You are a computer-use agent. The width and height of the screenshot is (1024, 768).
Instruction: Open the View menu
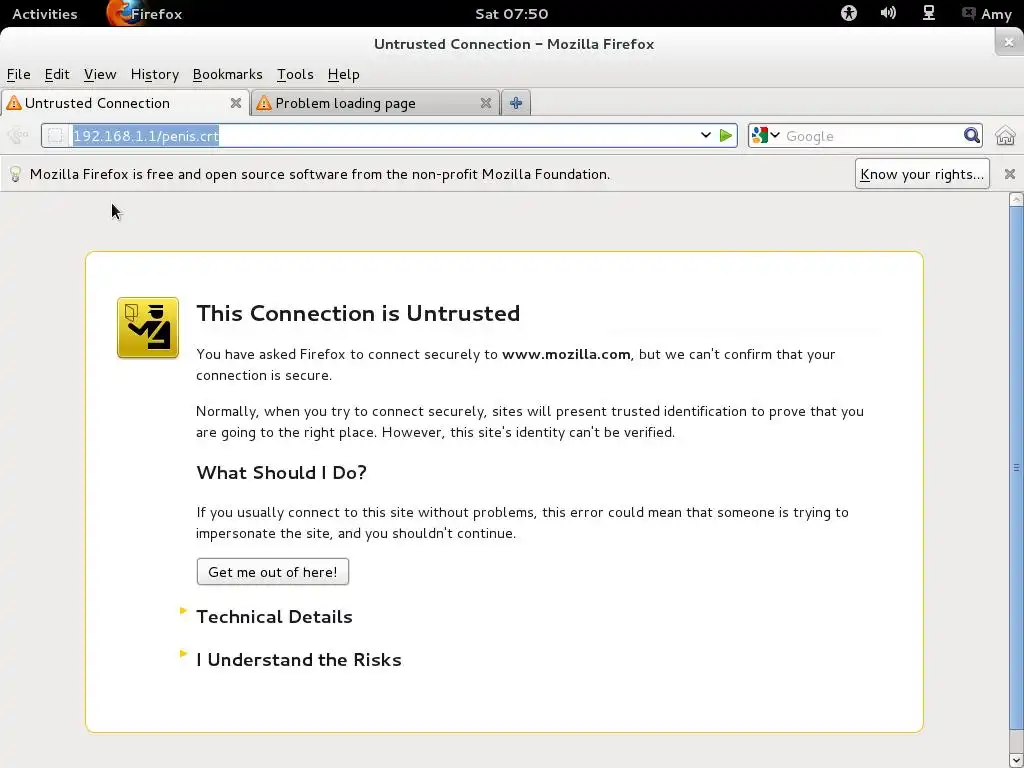point(100,74)
